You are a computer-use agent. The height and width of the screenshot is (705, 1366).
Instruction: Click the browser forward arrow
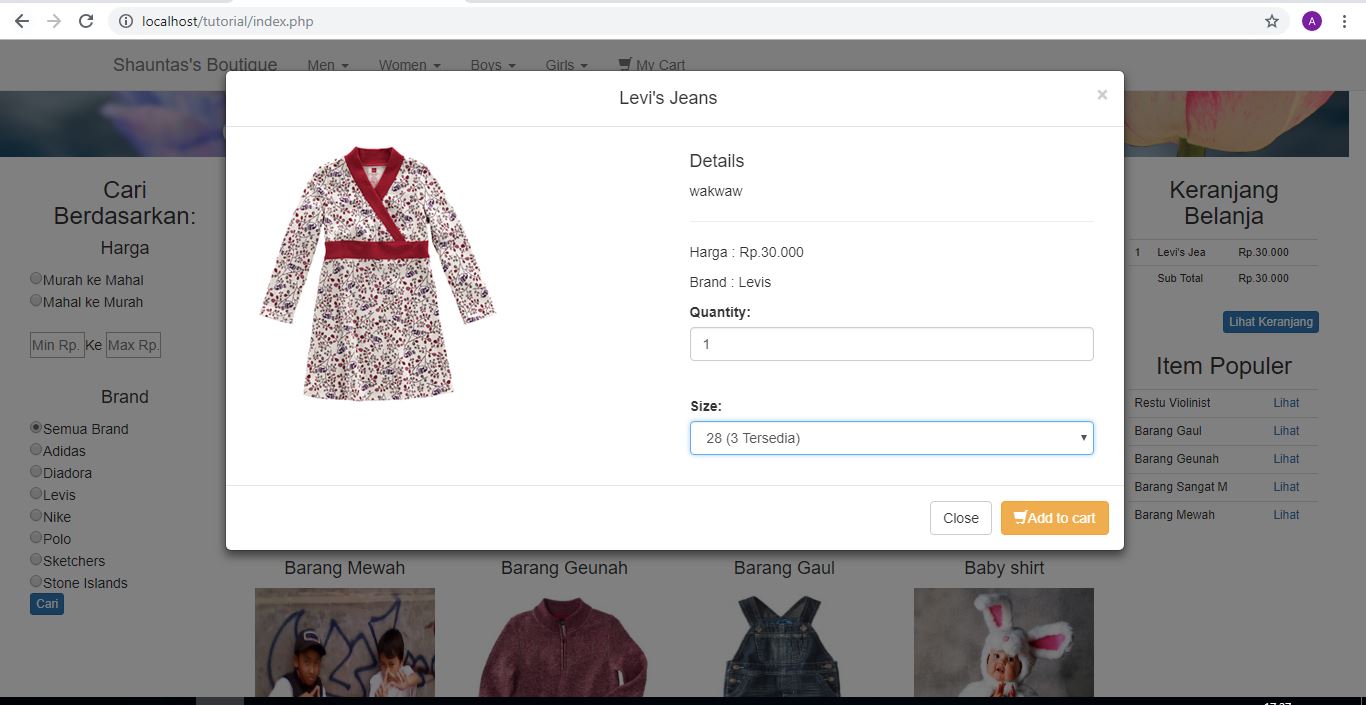click(x=53, y=21)
